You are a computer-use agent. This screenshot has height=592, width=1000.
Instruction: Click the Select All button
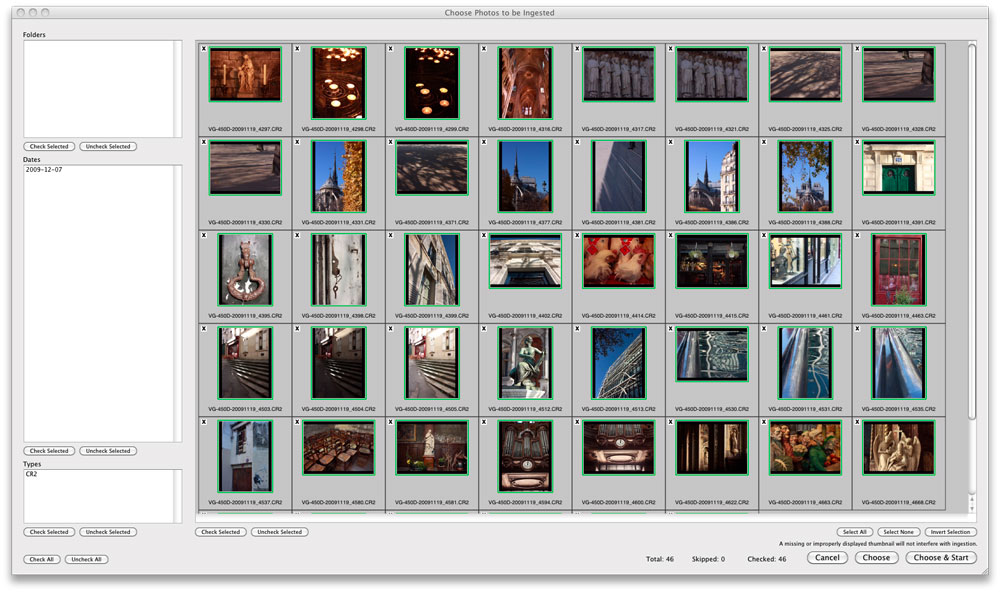click(x=855, y=532)
